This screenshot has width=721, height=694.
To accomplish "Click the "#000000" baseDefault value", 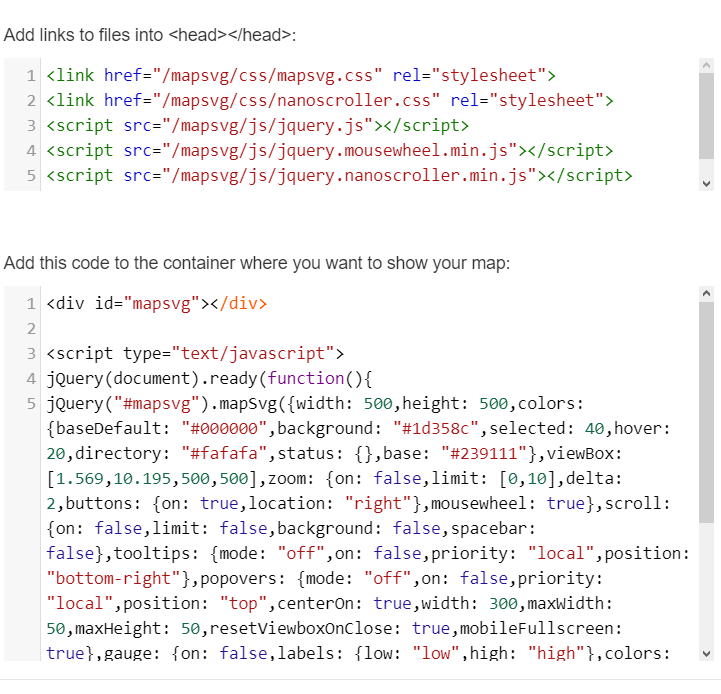I will tap(224, 429).
